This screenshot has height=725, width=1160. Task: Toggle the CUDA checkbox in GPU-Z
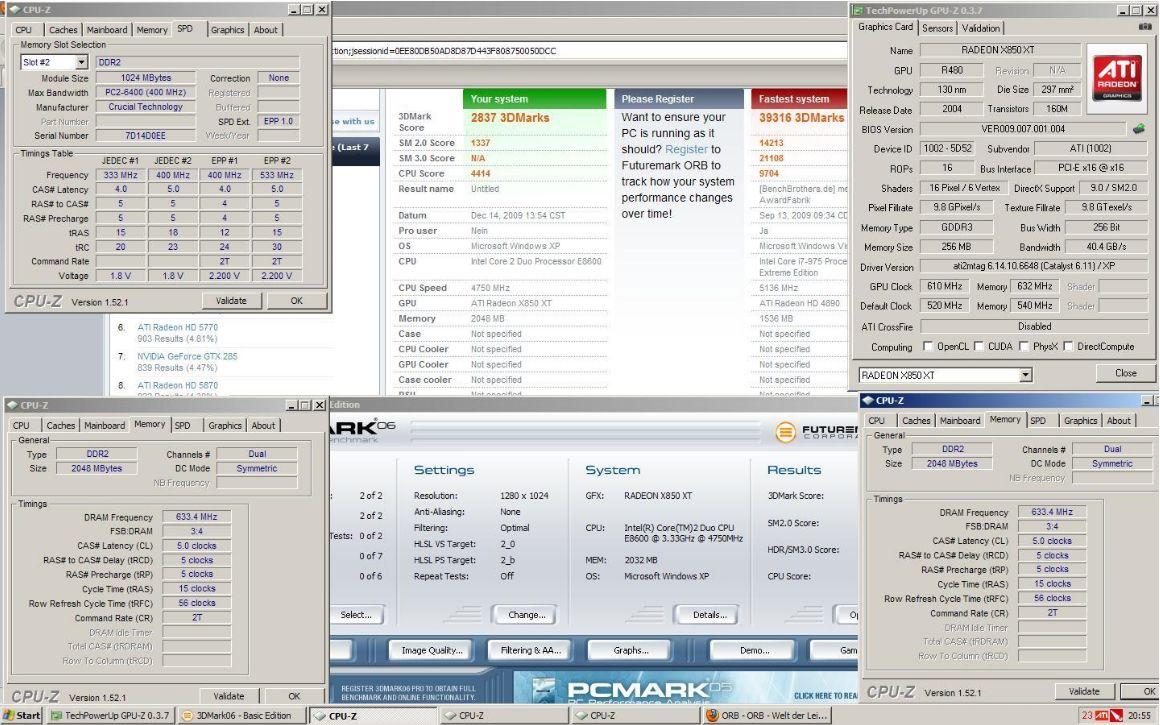tap(979, 346)
